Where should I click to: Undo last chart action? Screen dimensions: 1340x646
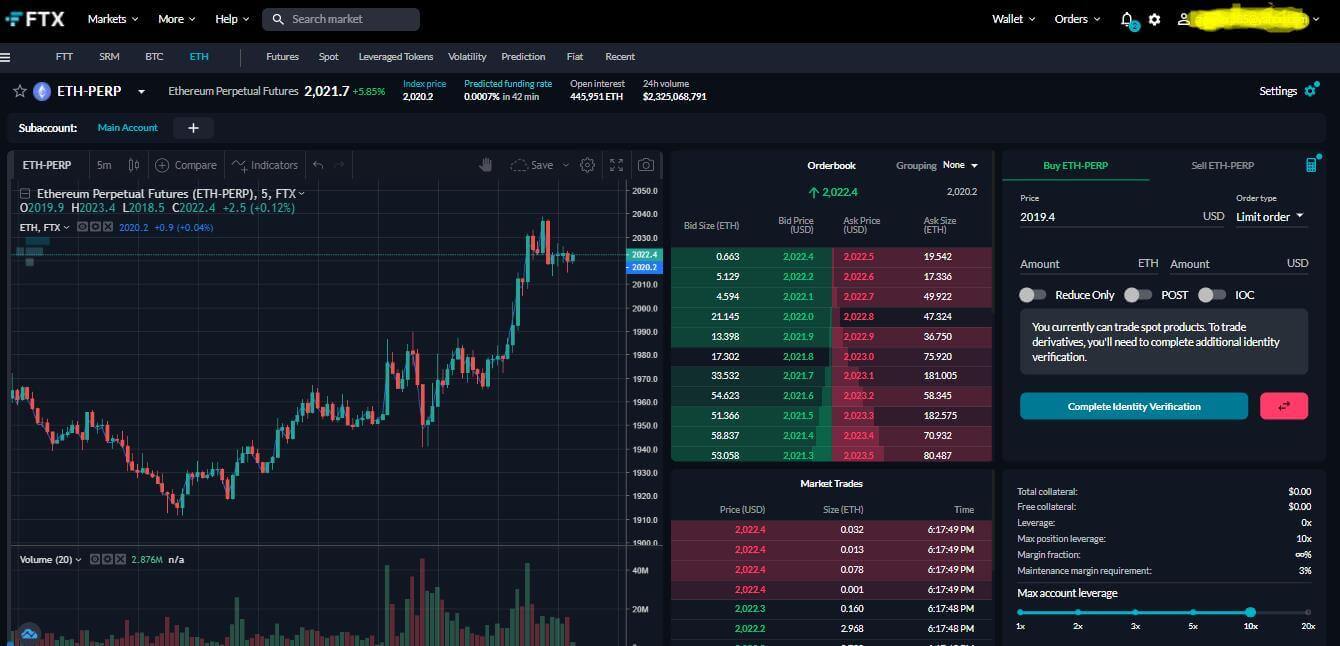pyautogui.click(x=318, y=165)
